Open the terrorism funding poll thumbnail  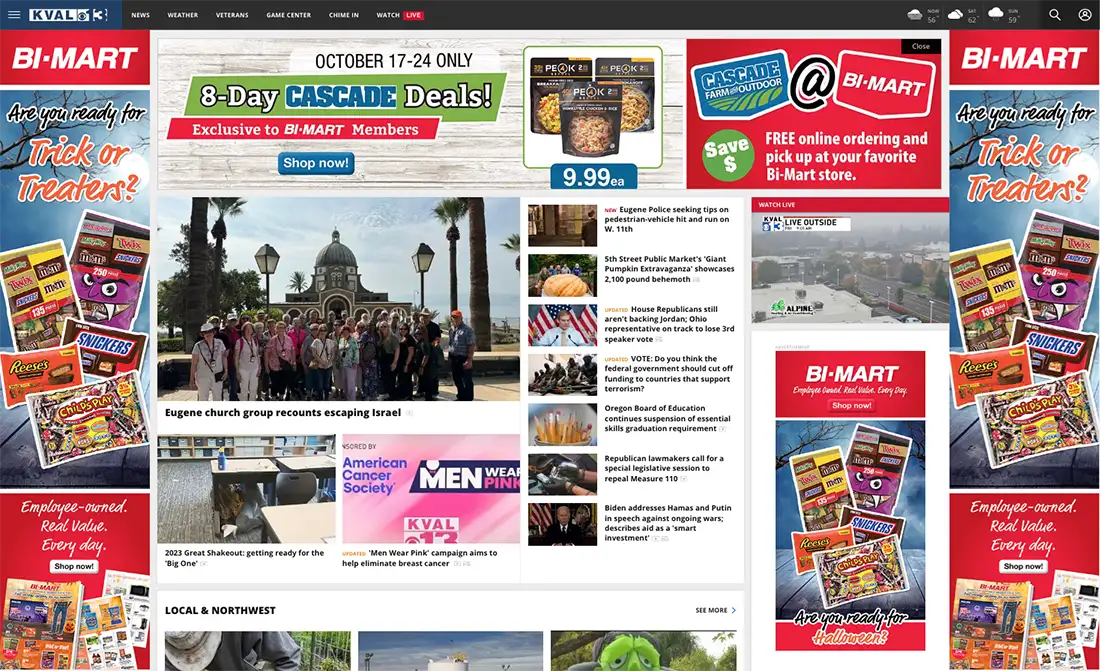pyautogui.click(x=563, y=375)
